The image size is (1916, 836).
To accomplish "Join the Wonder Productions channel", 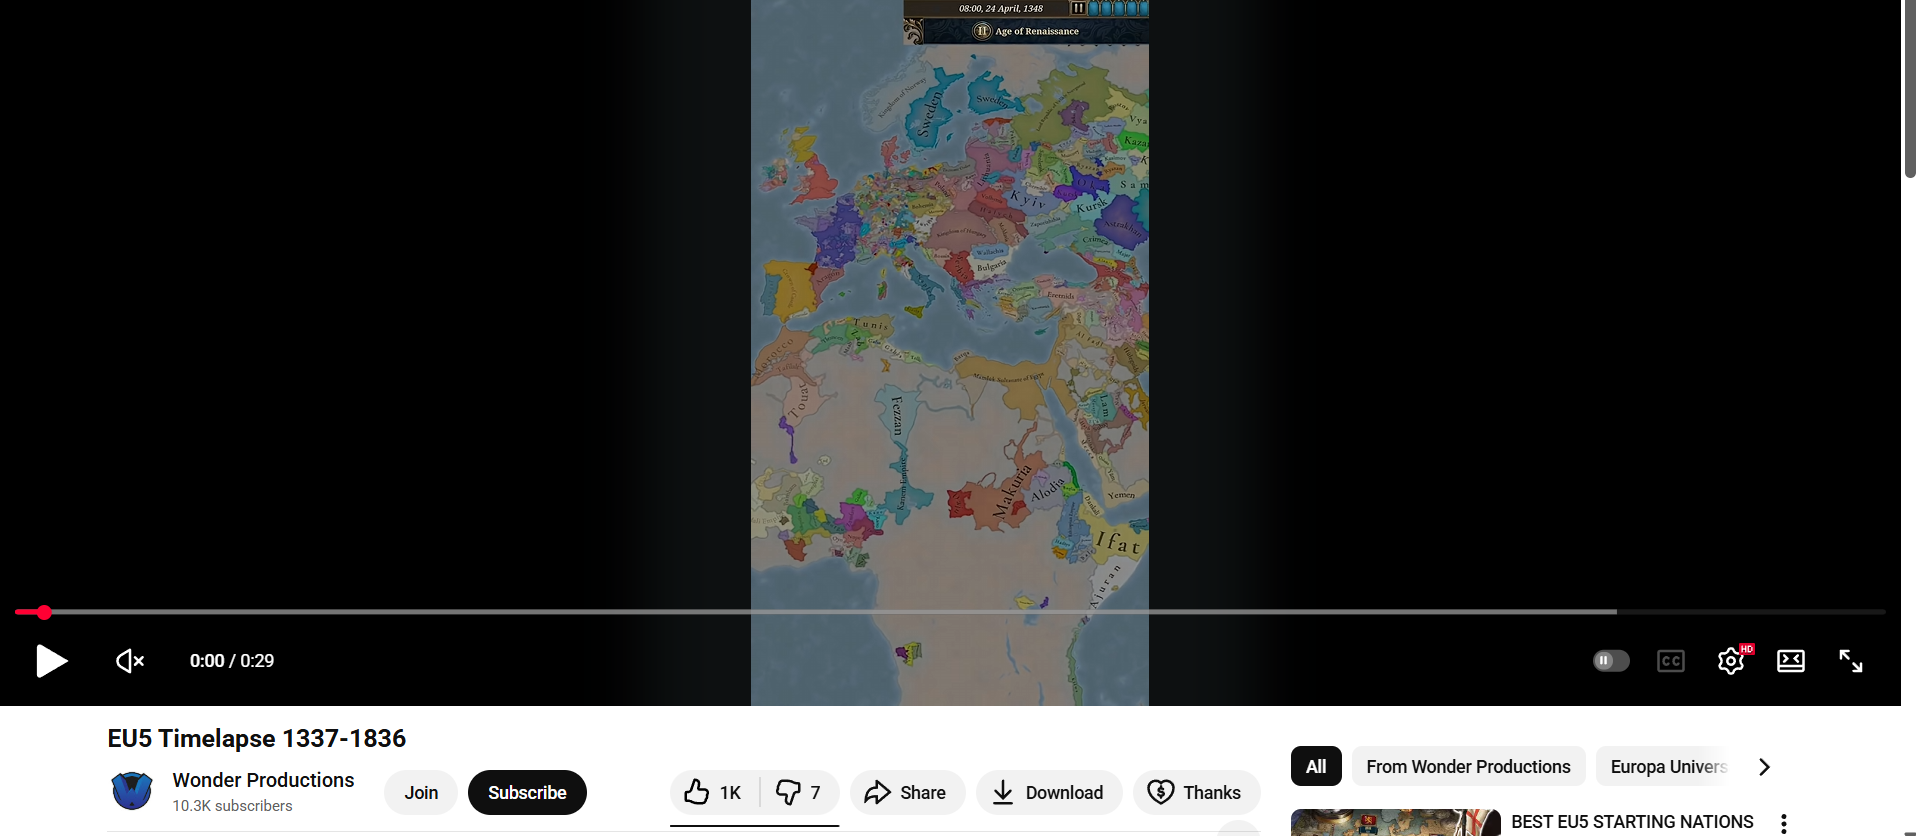I will [x=421, y=793].
